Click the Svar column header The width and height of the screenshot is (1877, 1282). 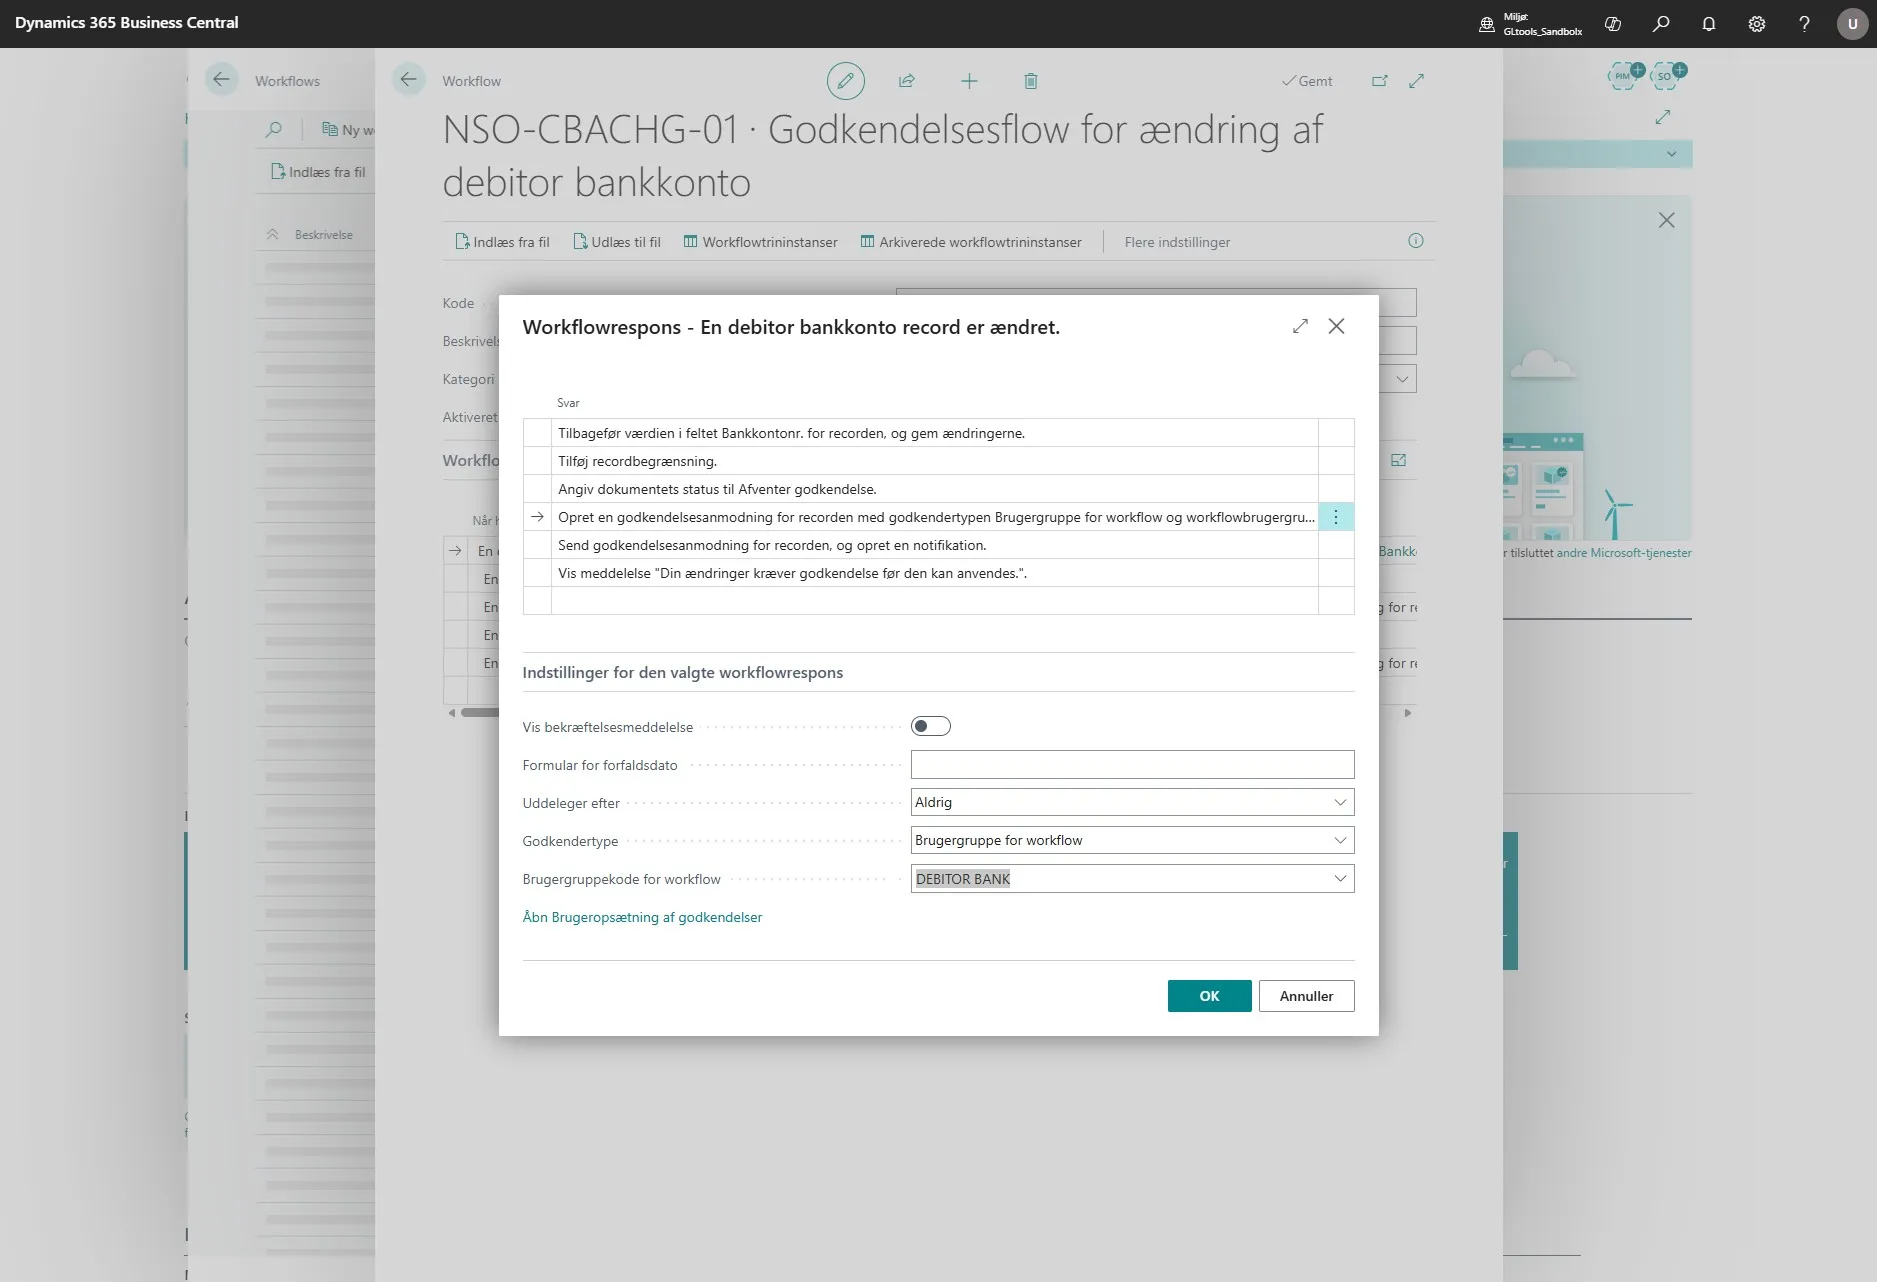click(x=568, y=403)
